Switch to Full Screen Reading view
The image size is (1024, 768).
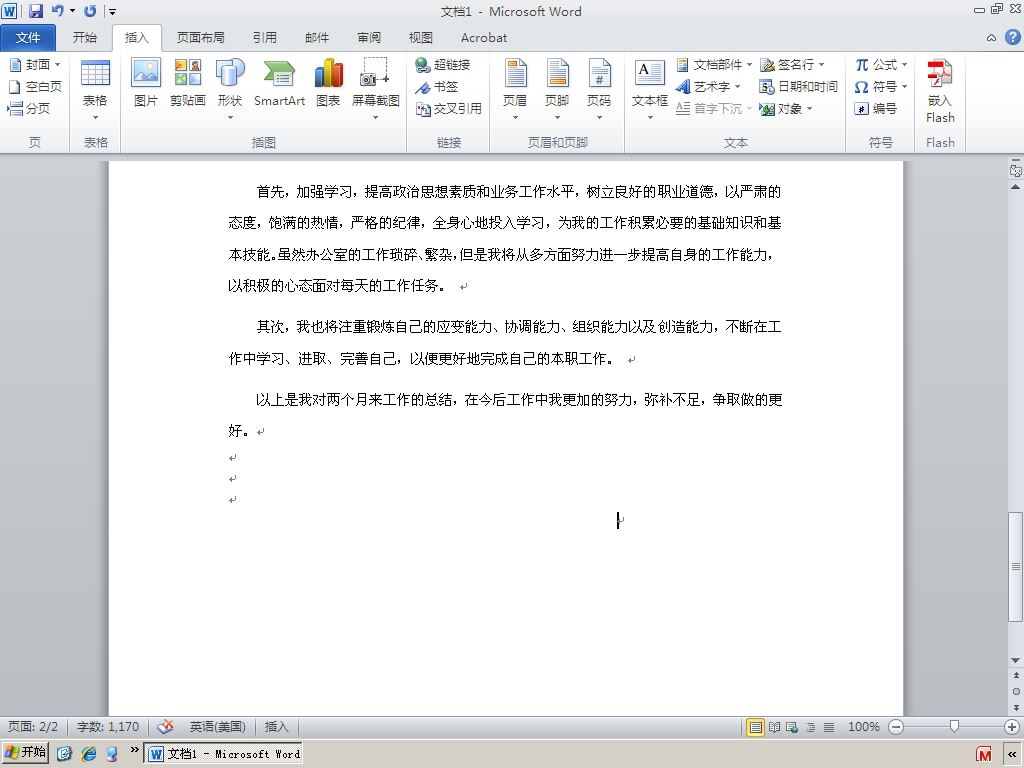(774, 727)
